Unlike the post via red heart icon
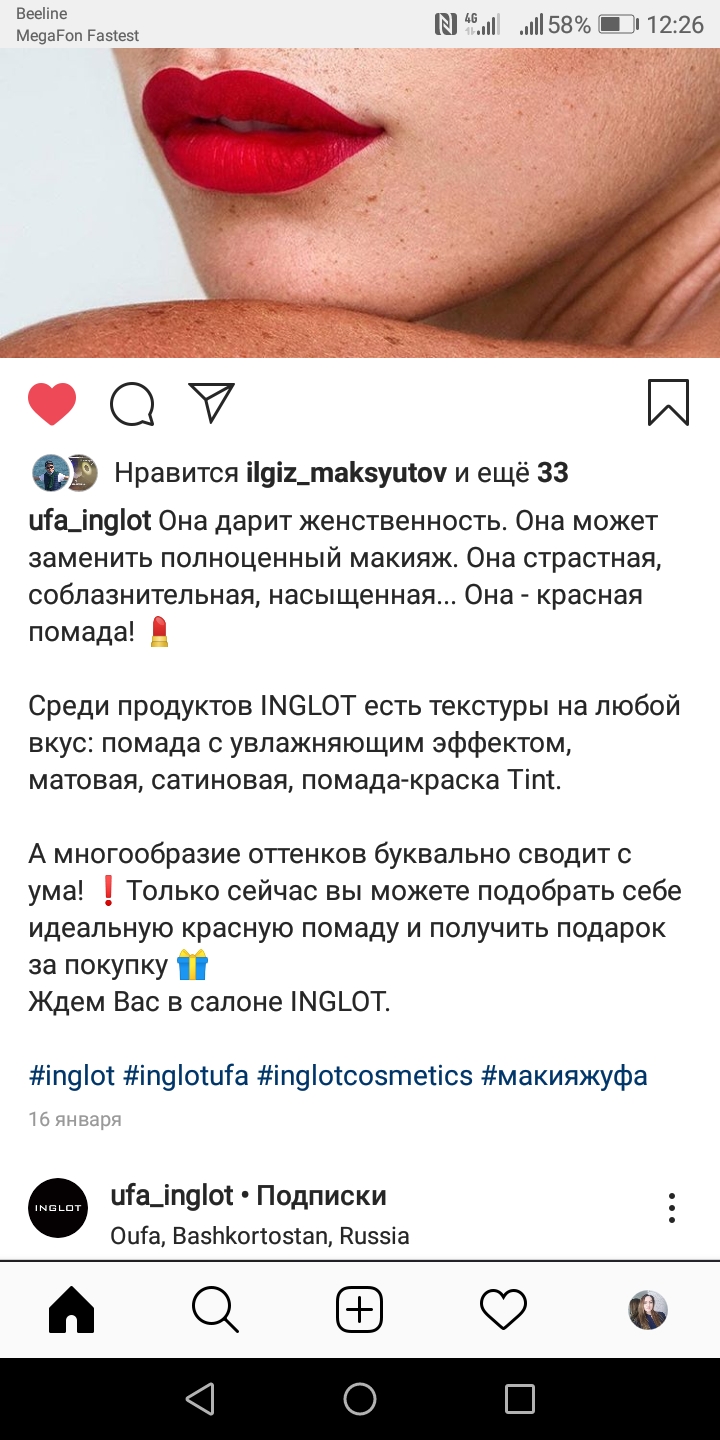Viewport: 720px width, 1440px height. pos(52,404)
